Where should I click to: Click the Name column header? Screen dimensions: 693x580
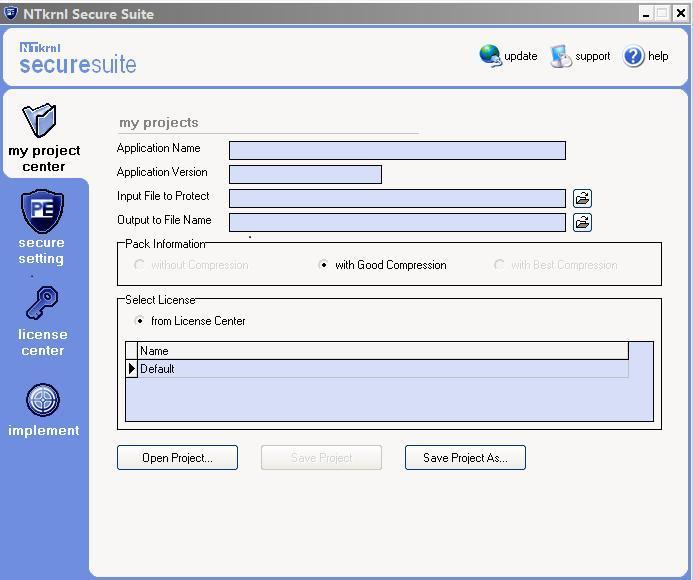(x=383, y=351)
